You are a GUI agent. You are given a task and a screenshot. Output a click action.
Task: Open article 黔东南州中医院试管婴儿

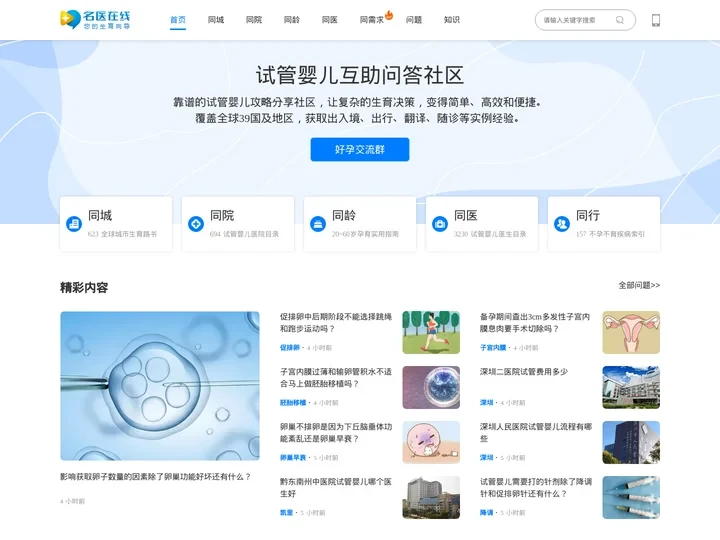(336, 488)
